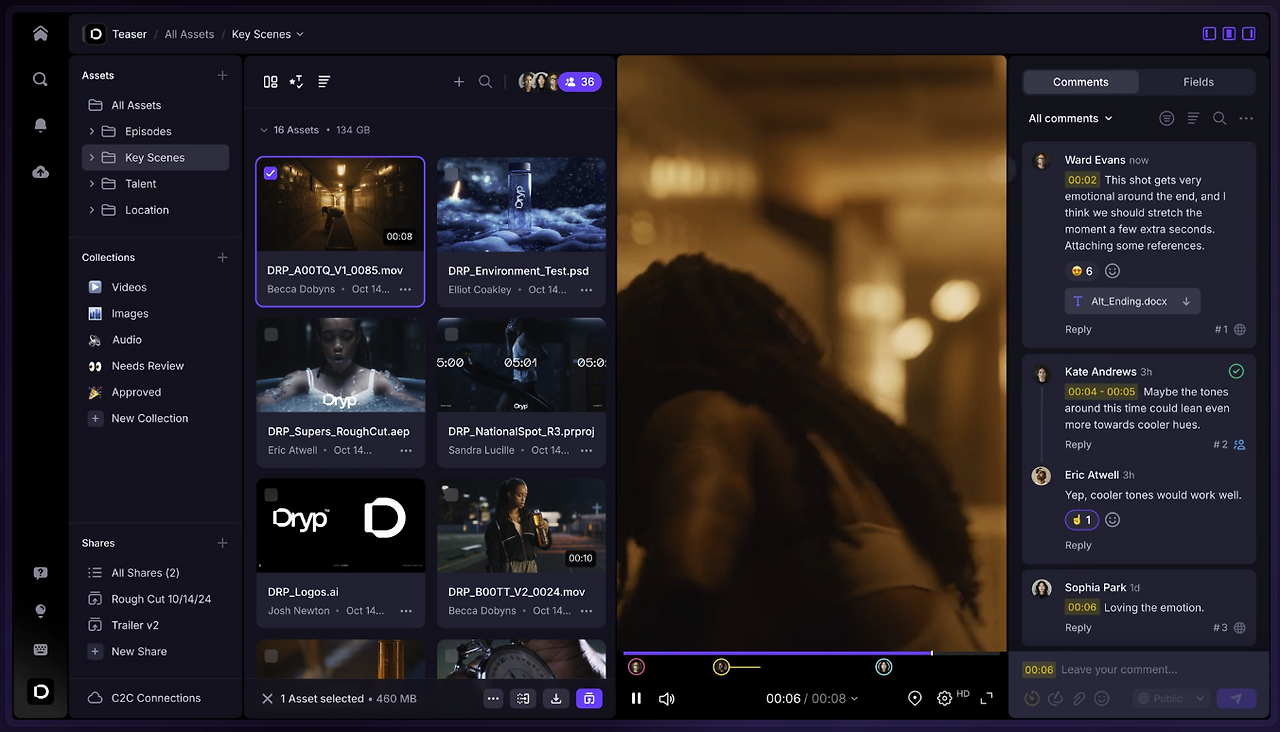Toggle the comment timestamp stopwatch in composer
The width and height of the screenshot is (1280, 732).
point(1032,699)
